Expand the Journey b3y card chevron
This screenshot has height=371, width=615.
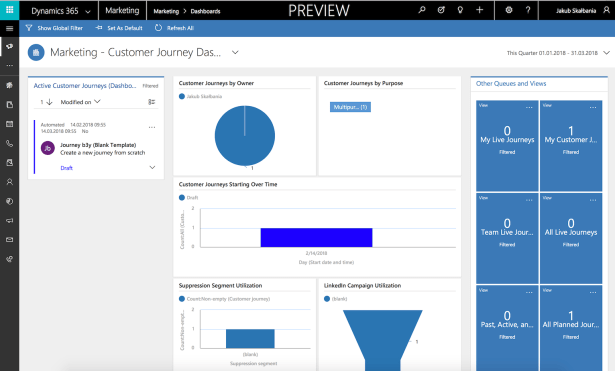pos(153,167)
